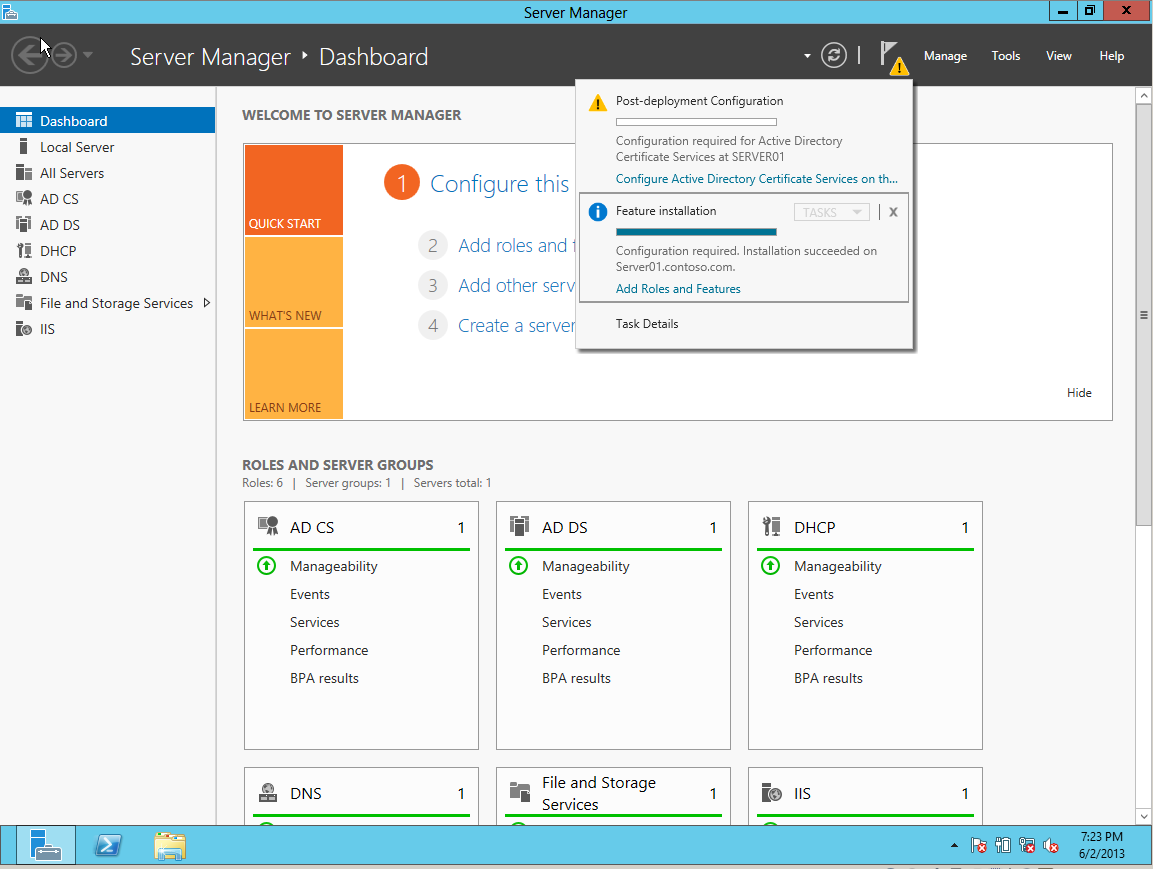Launch Windows PowerShell from the taskbar
This screenshot has height=869, width=1153.
pyautogui.click(x=108, y=845)
